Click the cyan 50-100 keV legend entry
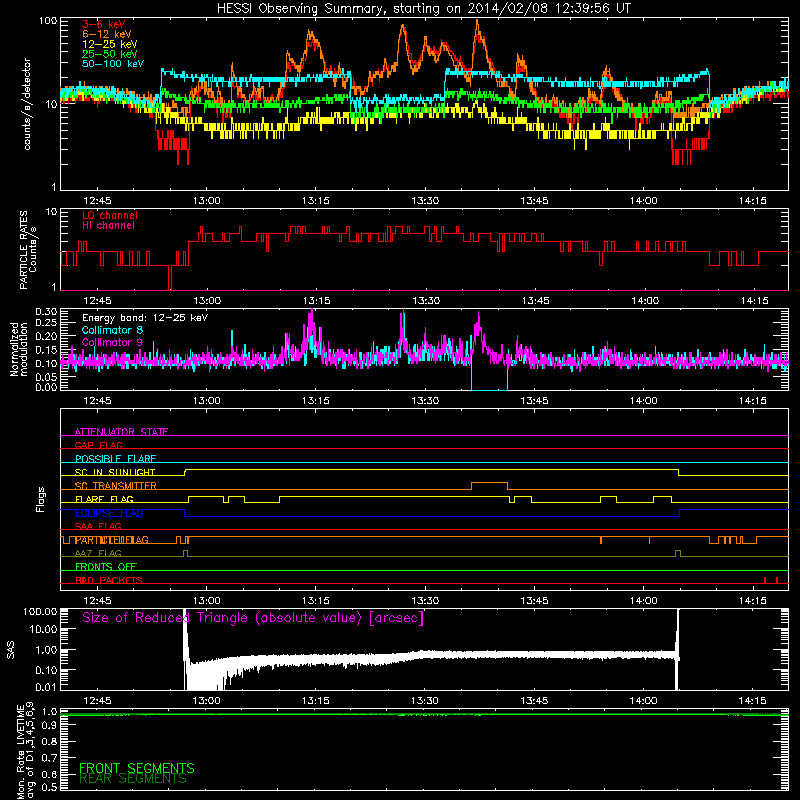 pyautogui.click(x=113, y=64)
